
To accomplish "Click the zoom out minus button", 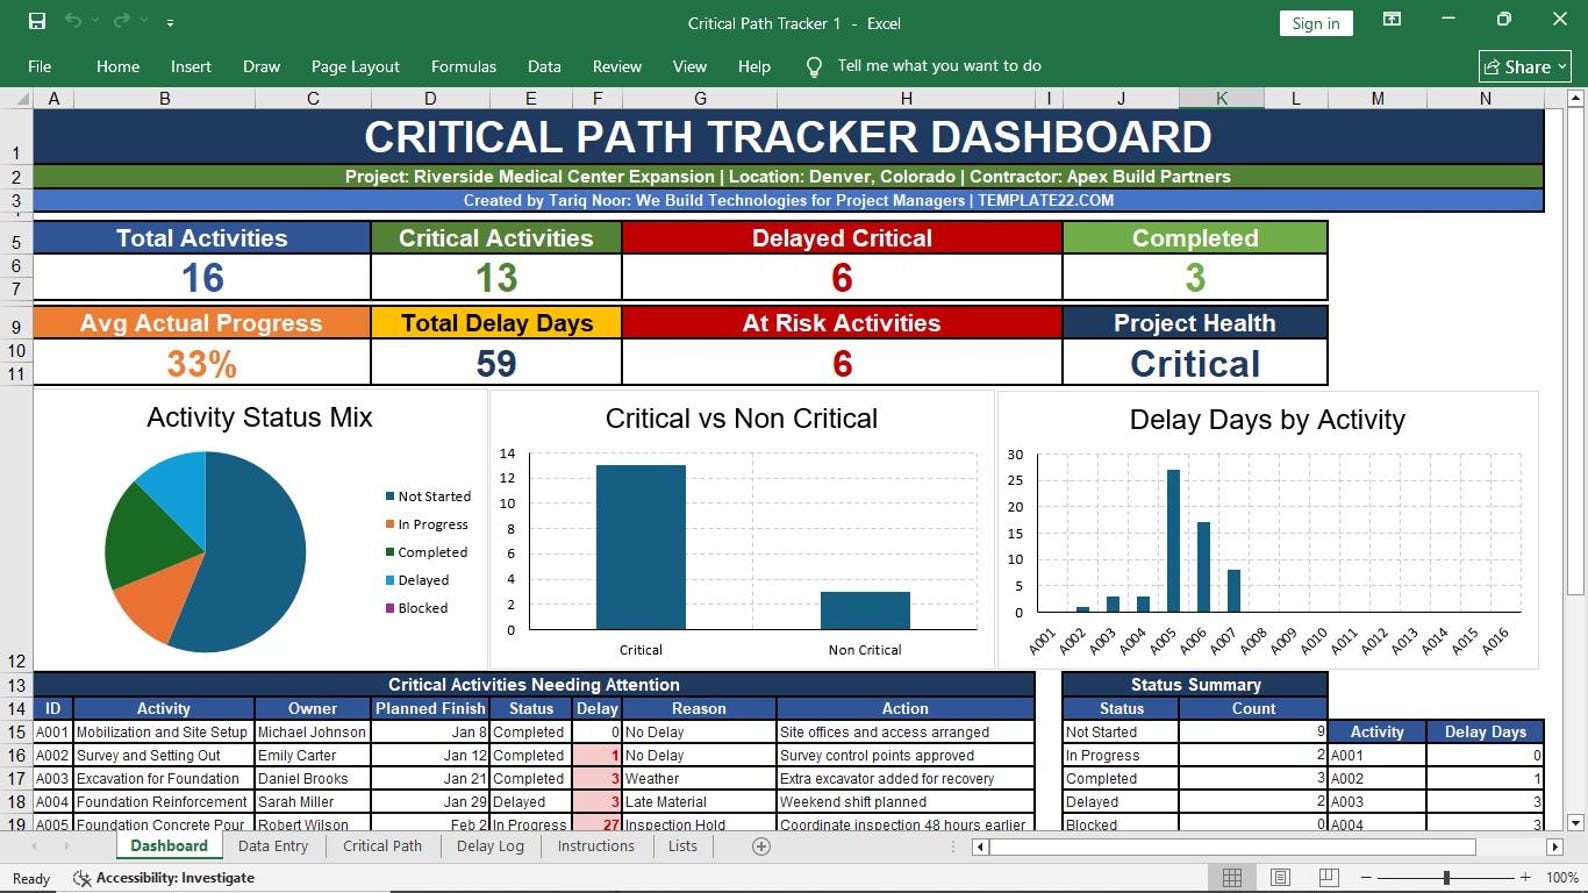I will coord(1367,878).
